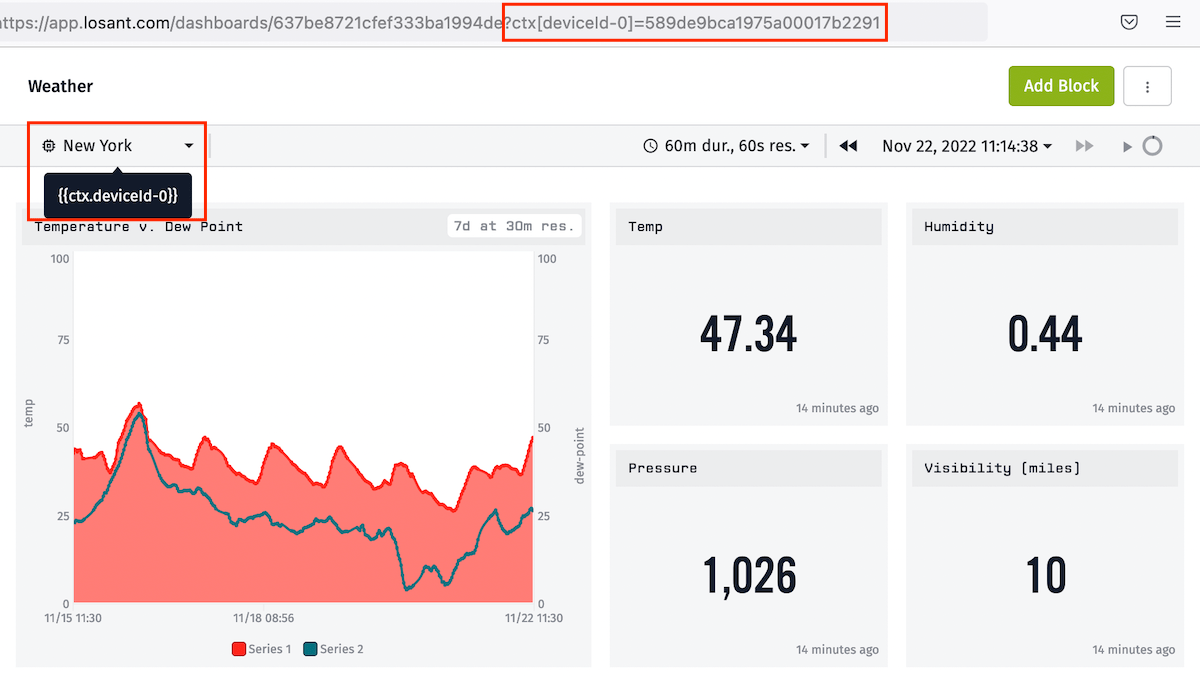Open the 60m dur., 60s res. dropdown
The image size is (1200, 677).
tap(725, 146)
